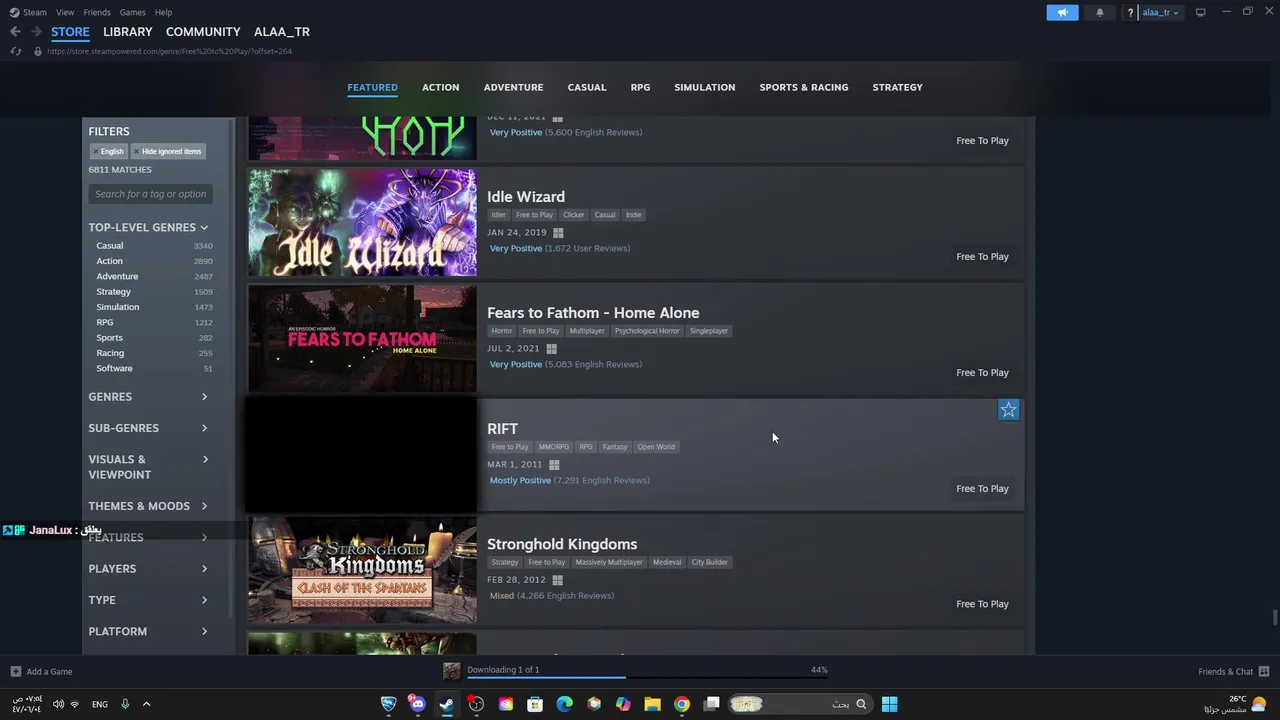Image resolution: width=1280 pixels, height=720 pixels.
Task: Select the STRATEGY genre tab
Action: tap(897, 87)
